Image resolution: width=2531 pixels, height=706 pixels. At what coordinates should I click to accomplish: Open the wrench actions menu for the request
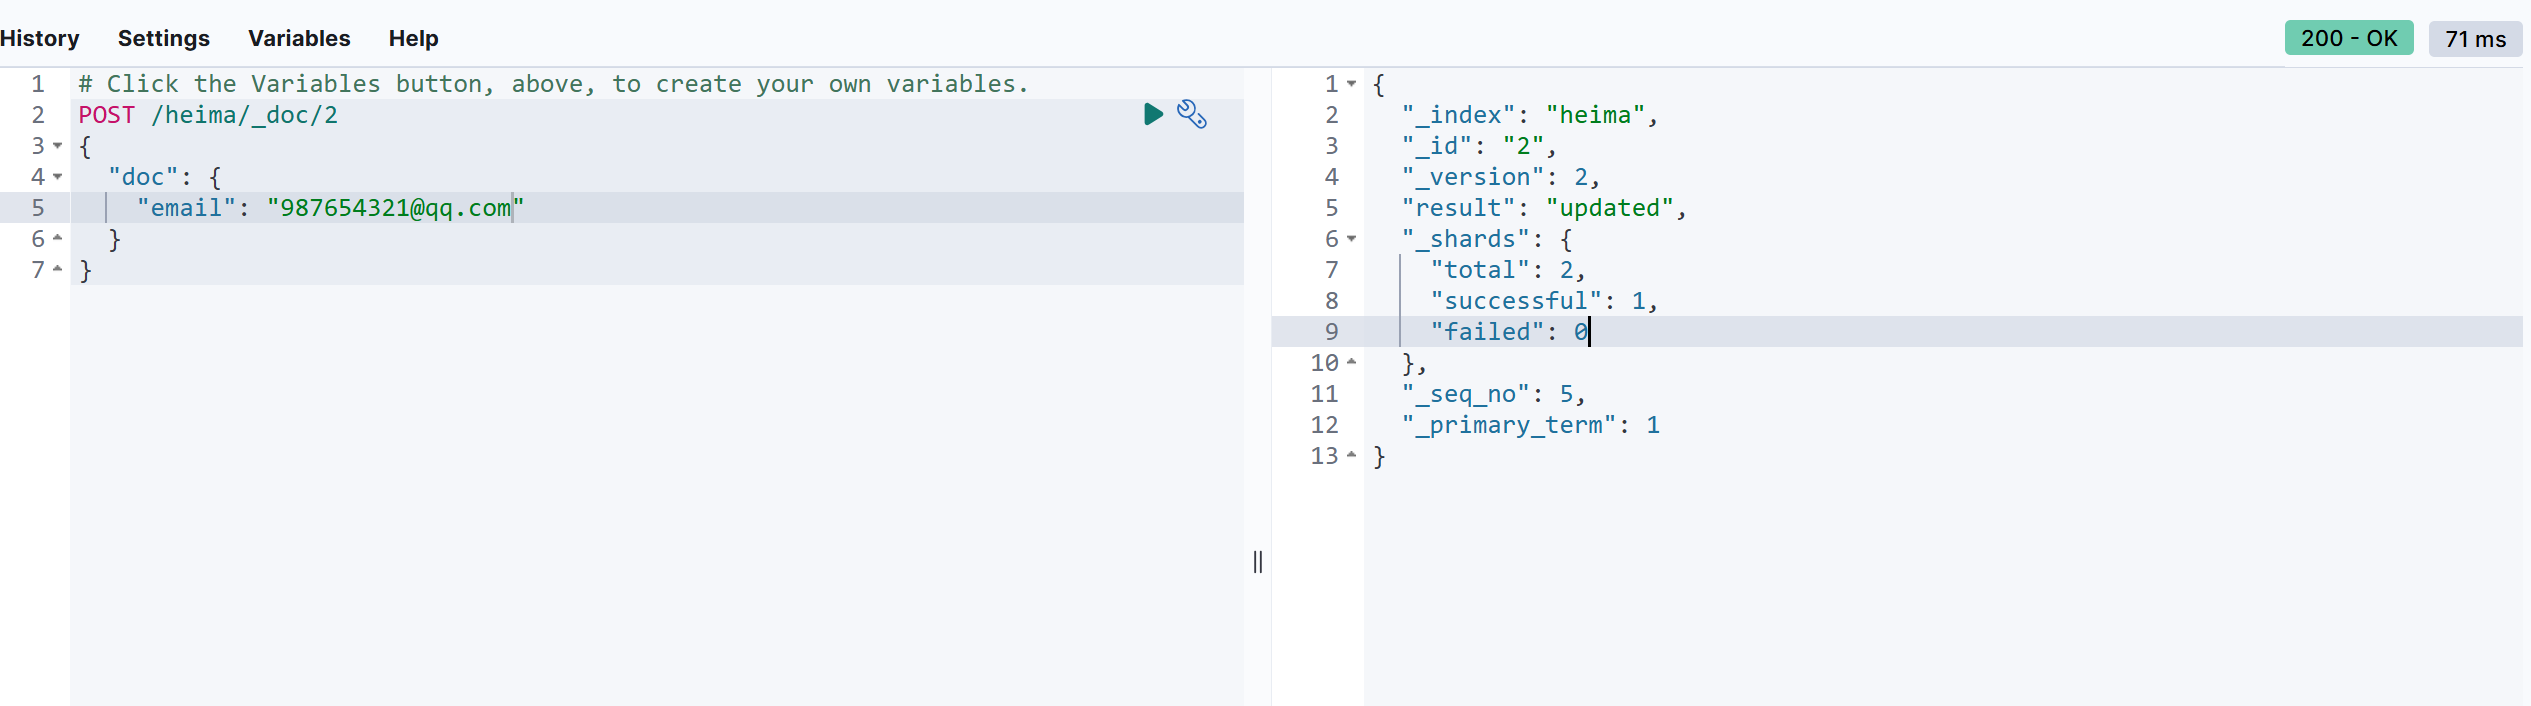pos(1191,114)
